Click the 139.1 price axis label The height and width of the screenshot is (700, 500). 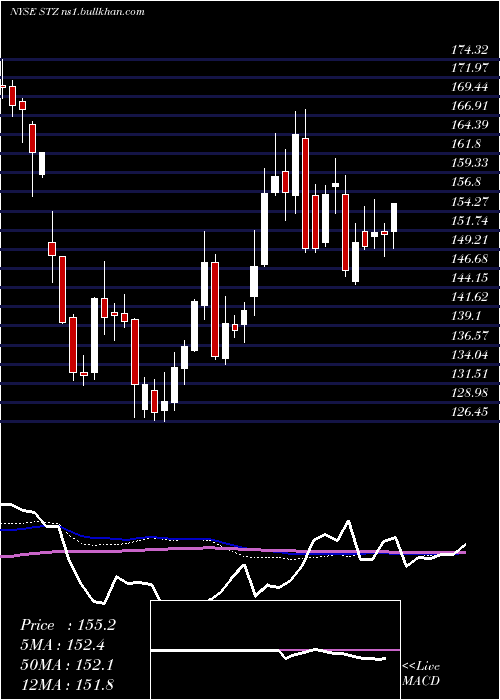pyautogui.click(x=466, y=316)
